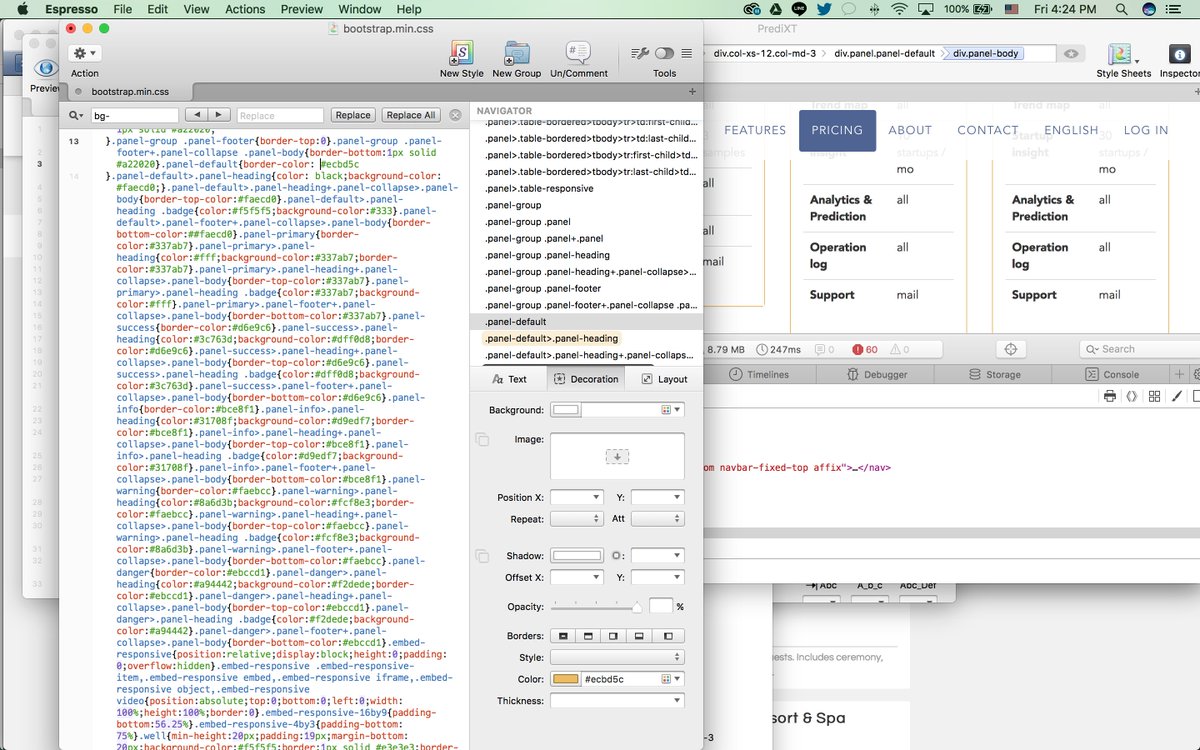Screen dimensions: 1200x750
Task: Click the list lines icon beside Tools switch
Action: 686,53
